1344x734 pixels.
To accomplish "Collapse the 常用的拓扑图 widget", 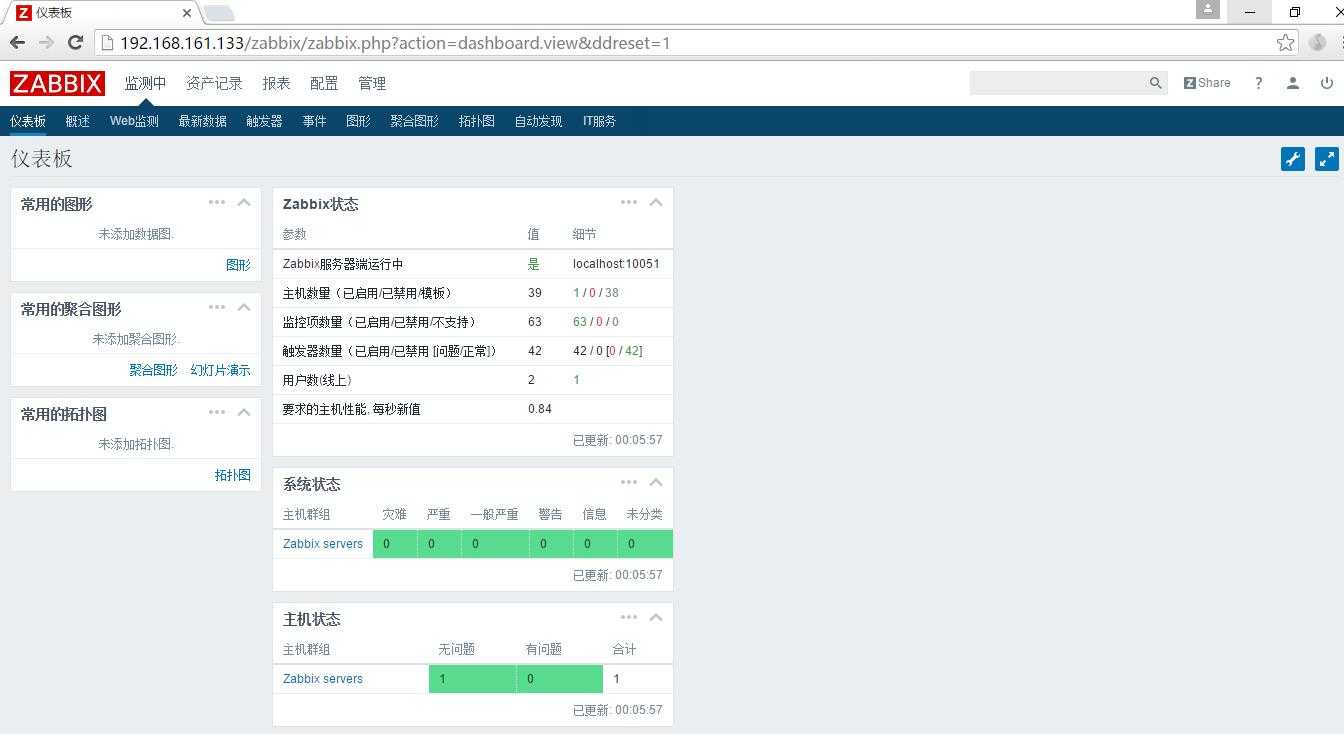I will pyautogui.click(x=244, y=412).
